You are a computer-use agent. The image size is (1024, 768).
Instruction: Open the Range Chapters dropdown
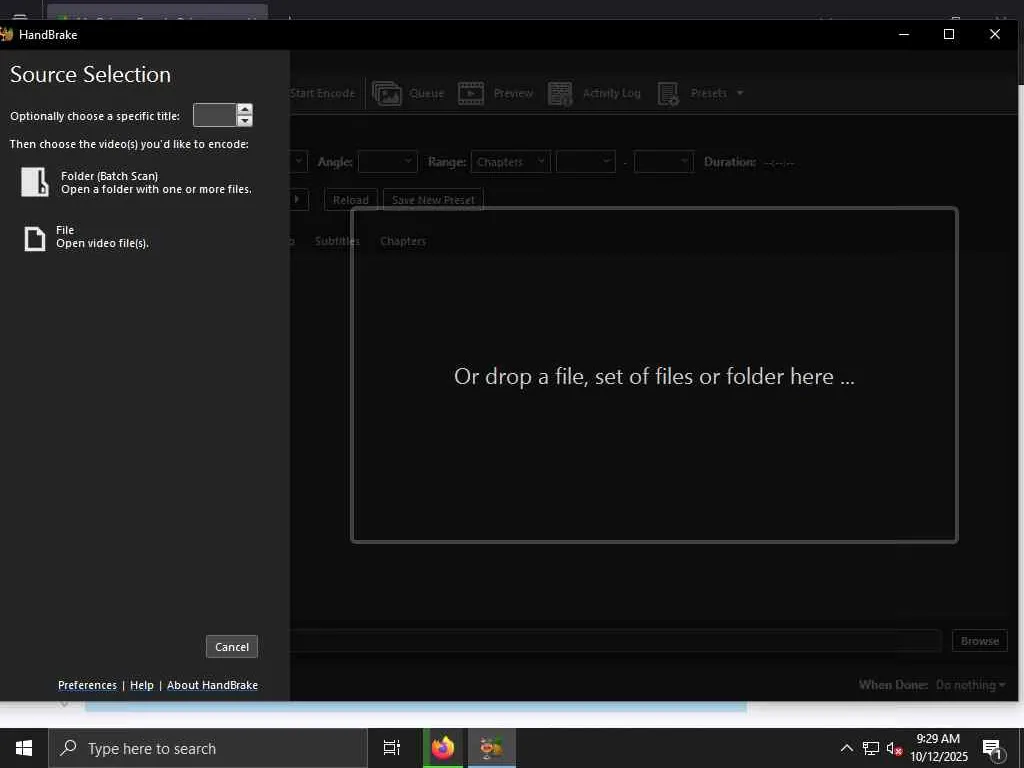[510, 161]
